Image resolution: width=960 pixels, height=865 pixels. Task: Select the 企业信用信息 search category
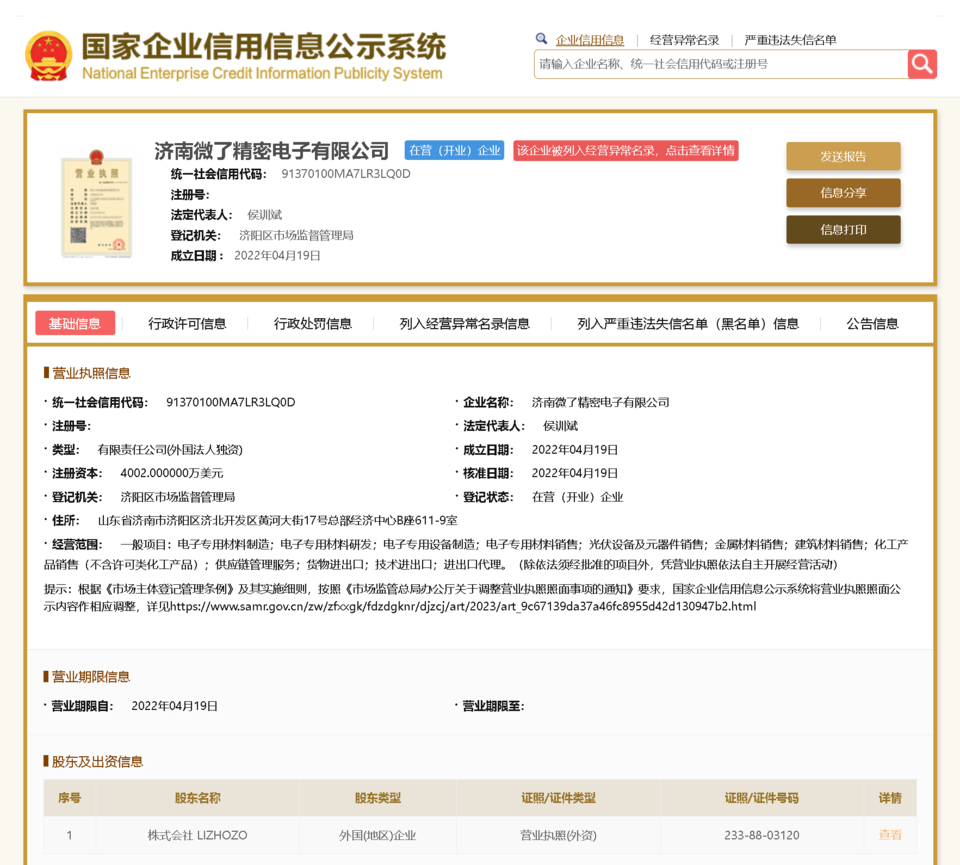click(590, 40)
